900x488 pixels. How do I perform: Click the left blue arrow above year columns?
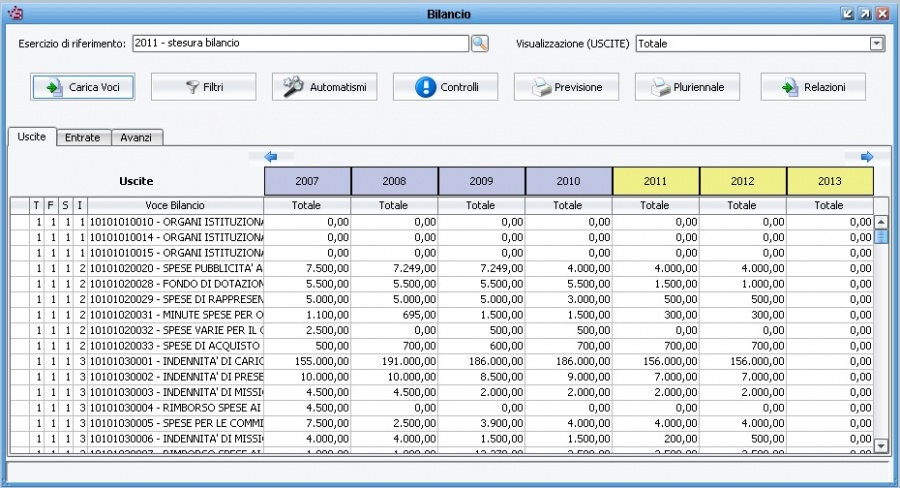(x=271, y=157)
